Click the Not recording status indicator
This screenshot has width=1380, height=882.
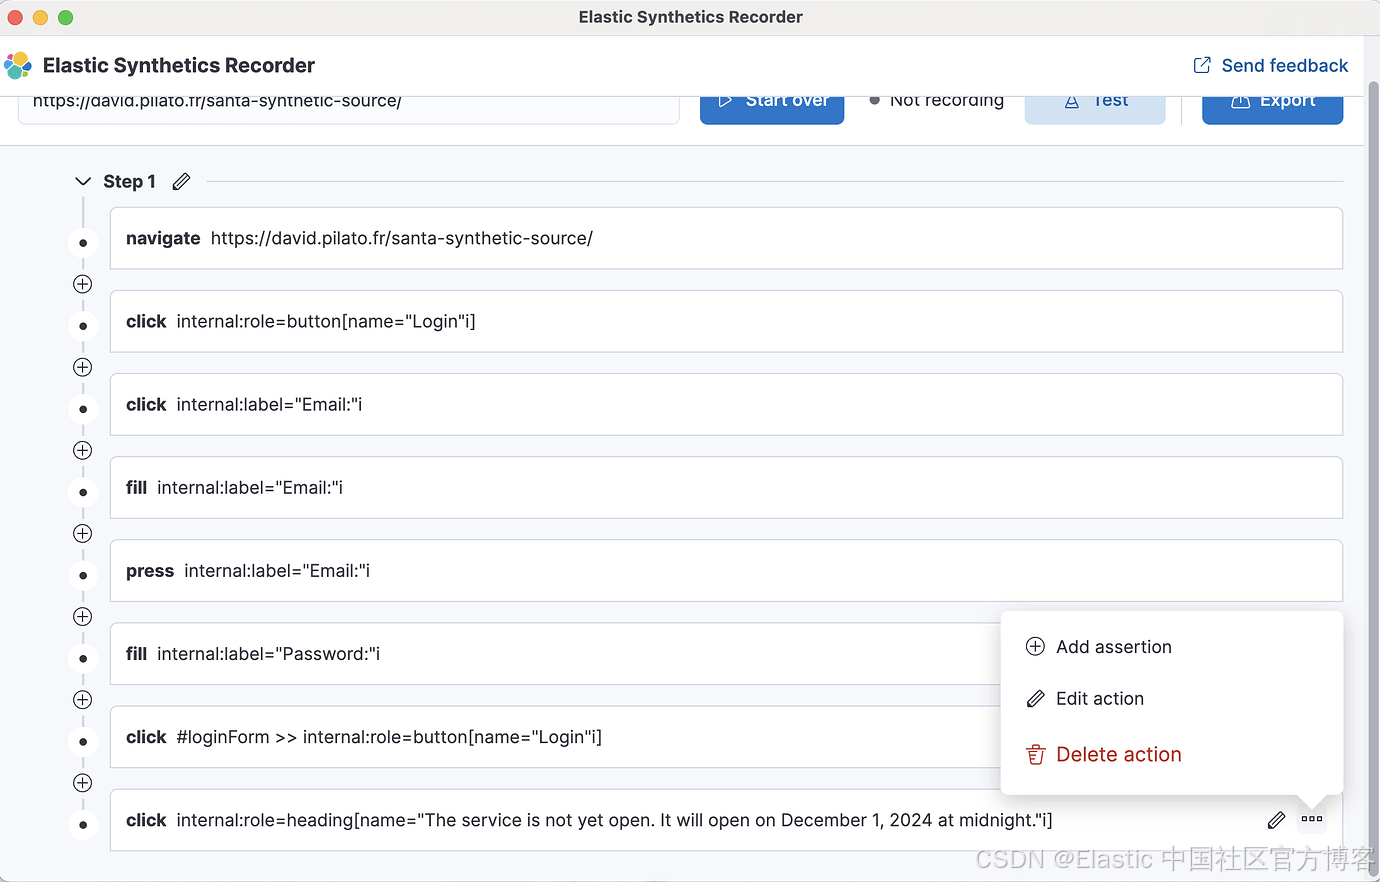(936, 101)
